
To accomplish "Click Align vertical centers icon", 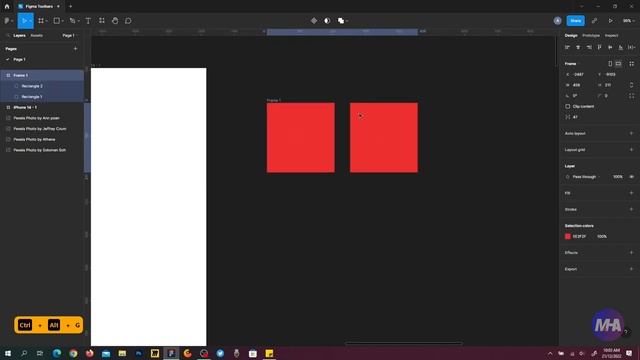I will click(610, 47).
